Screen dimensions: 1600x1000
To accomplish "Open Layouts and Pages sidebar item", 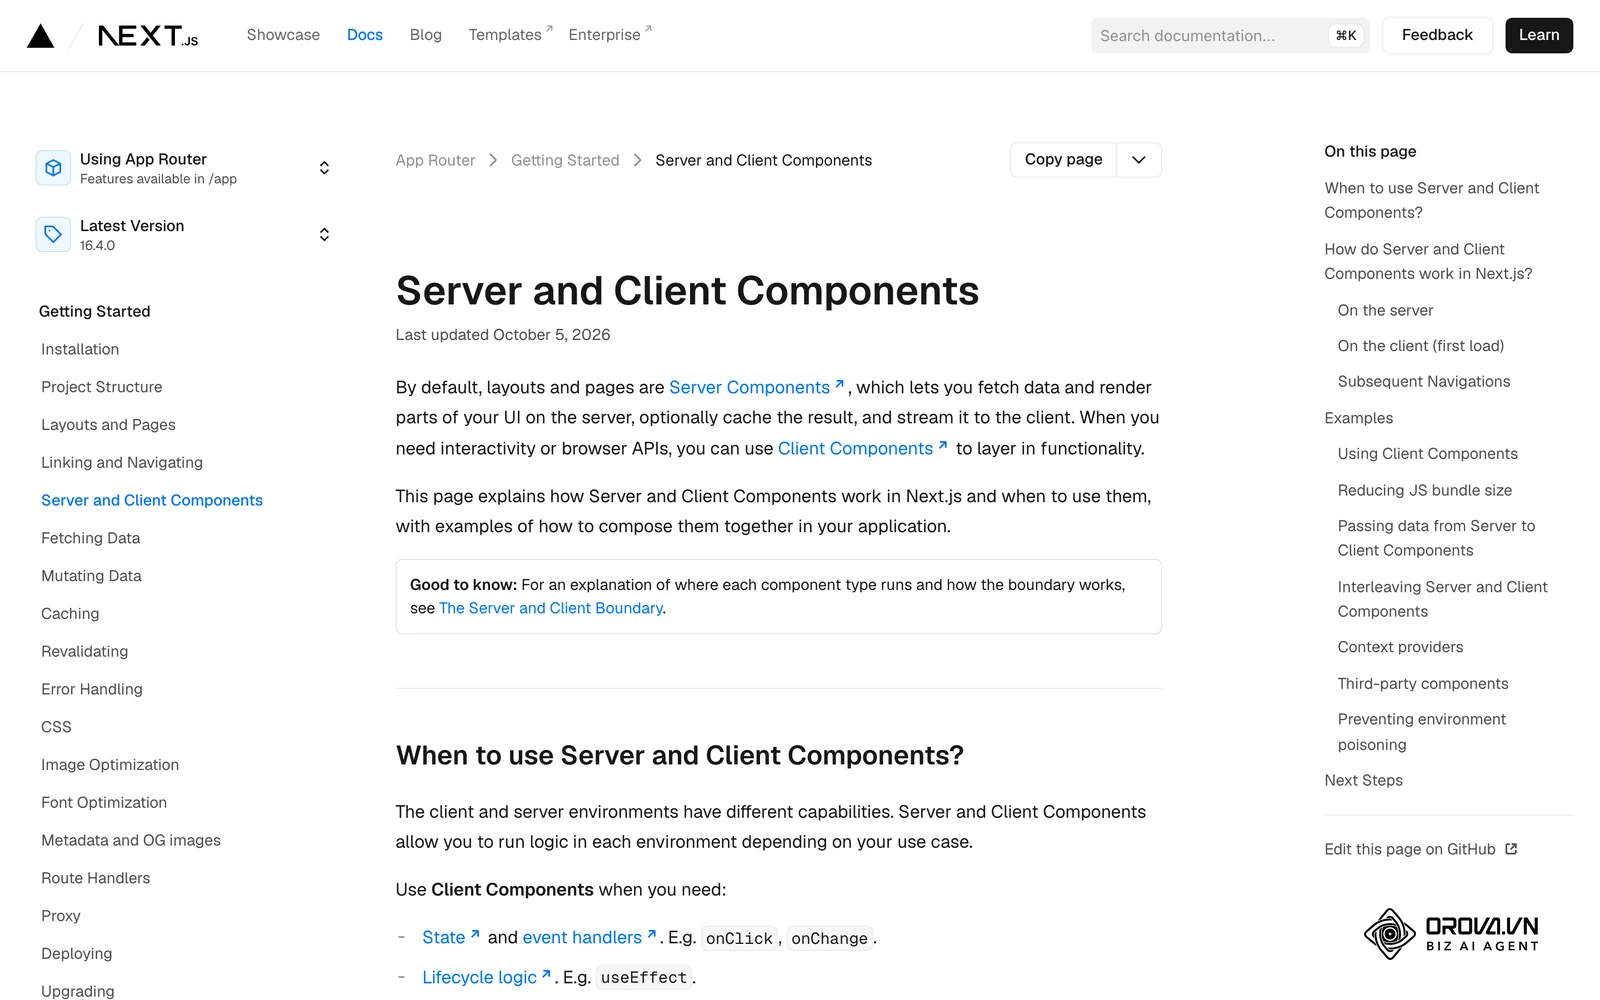I will point(108,425).
